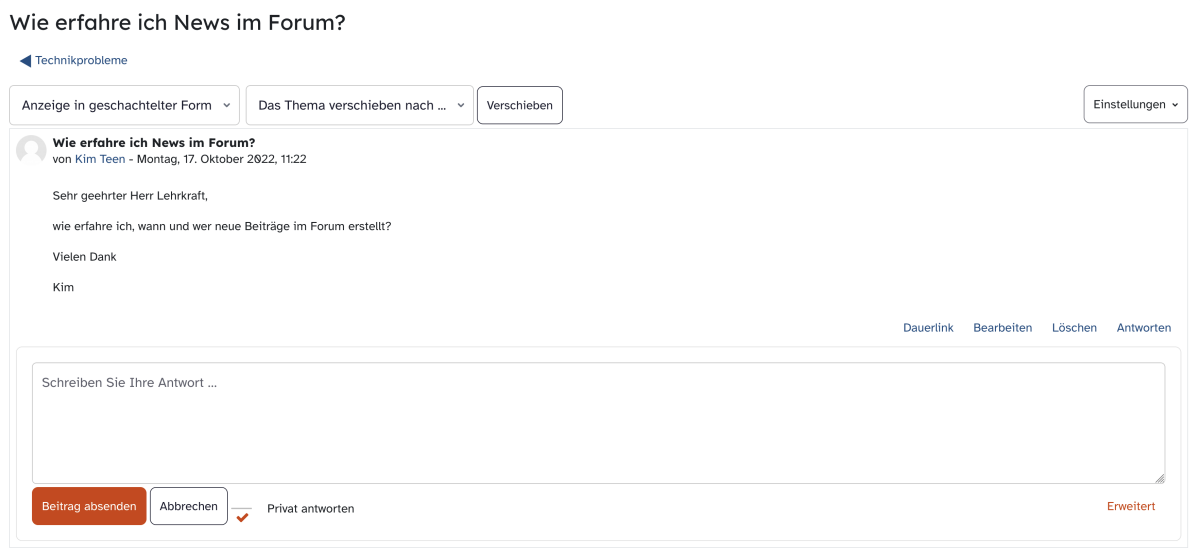Viewport: 1200px width, 558px height.
Task: Expand the Einstellungen menu
Action: pos(1136,104)
